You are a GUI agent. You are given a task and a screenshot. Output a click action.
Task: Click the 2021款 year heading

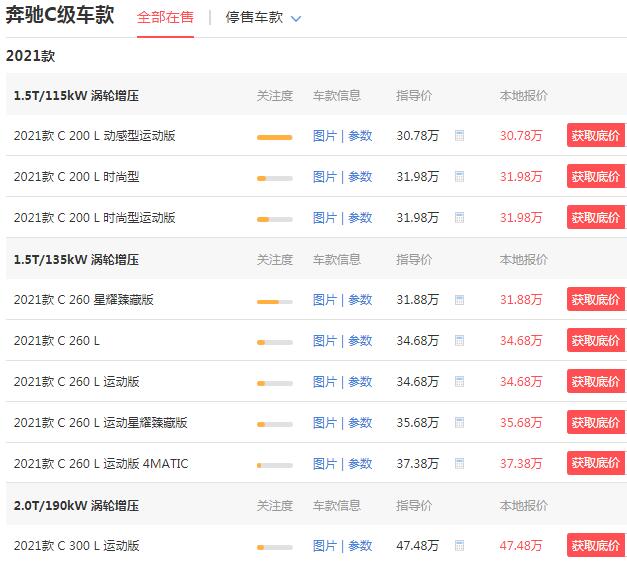(x=30, y=56)
